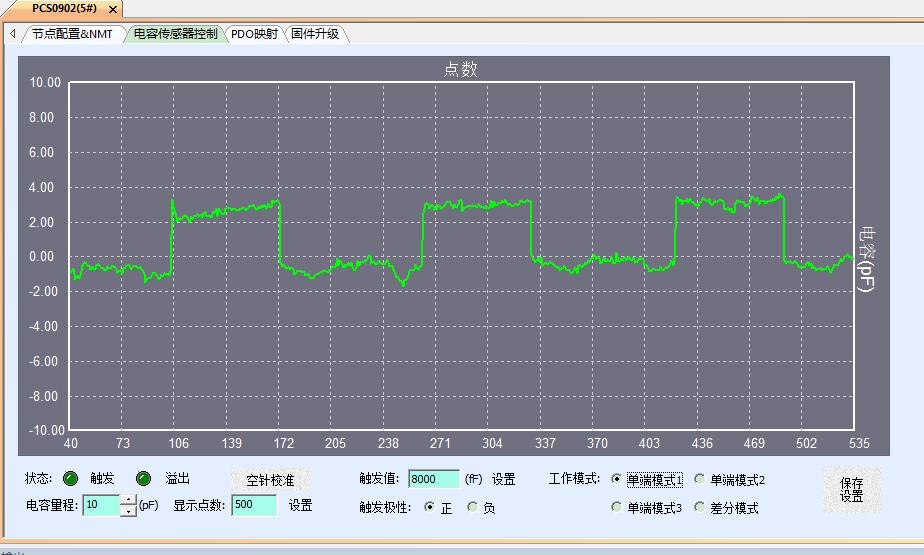Click the 溢出 status indicator light
This screenshot has width=924, height=555.
(x=144, y=479)
